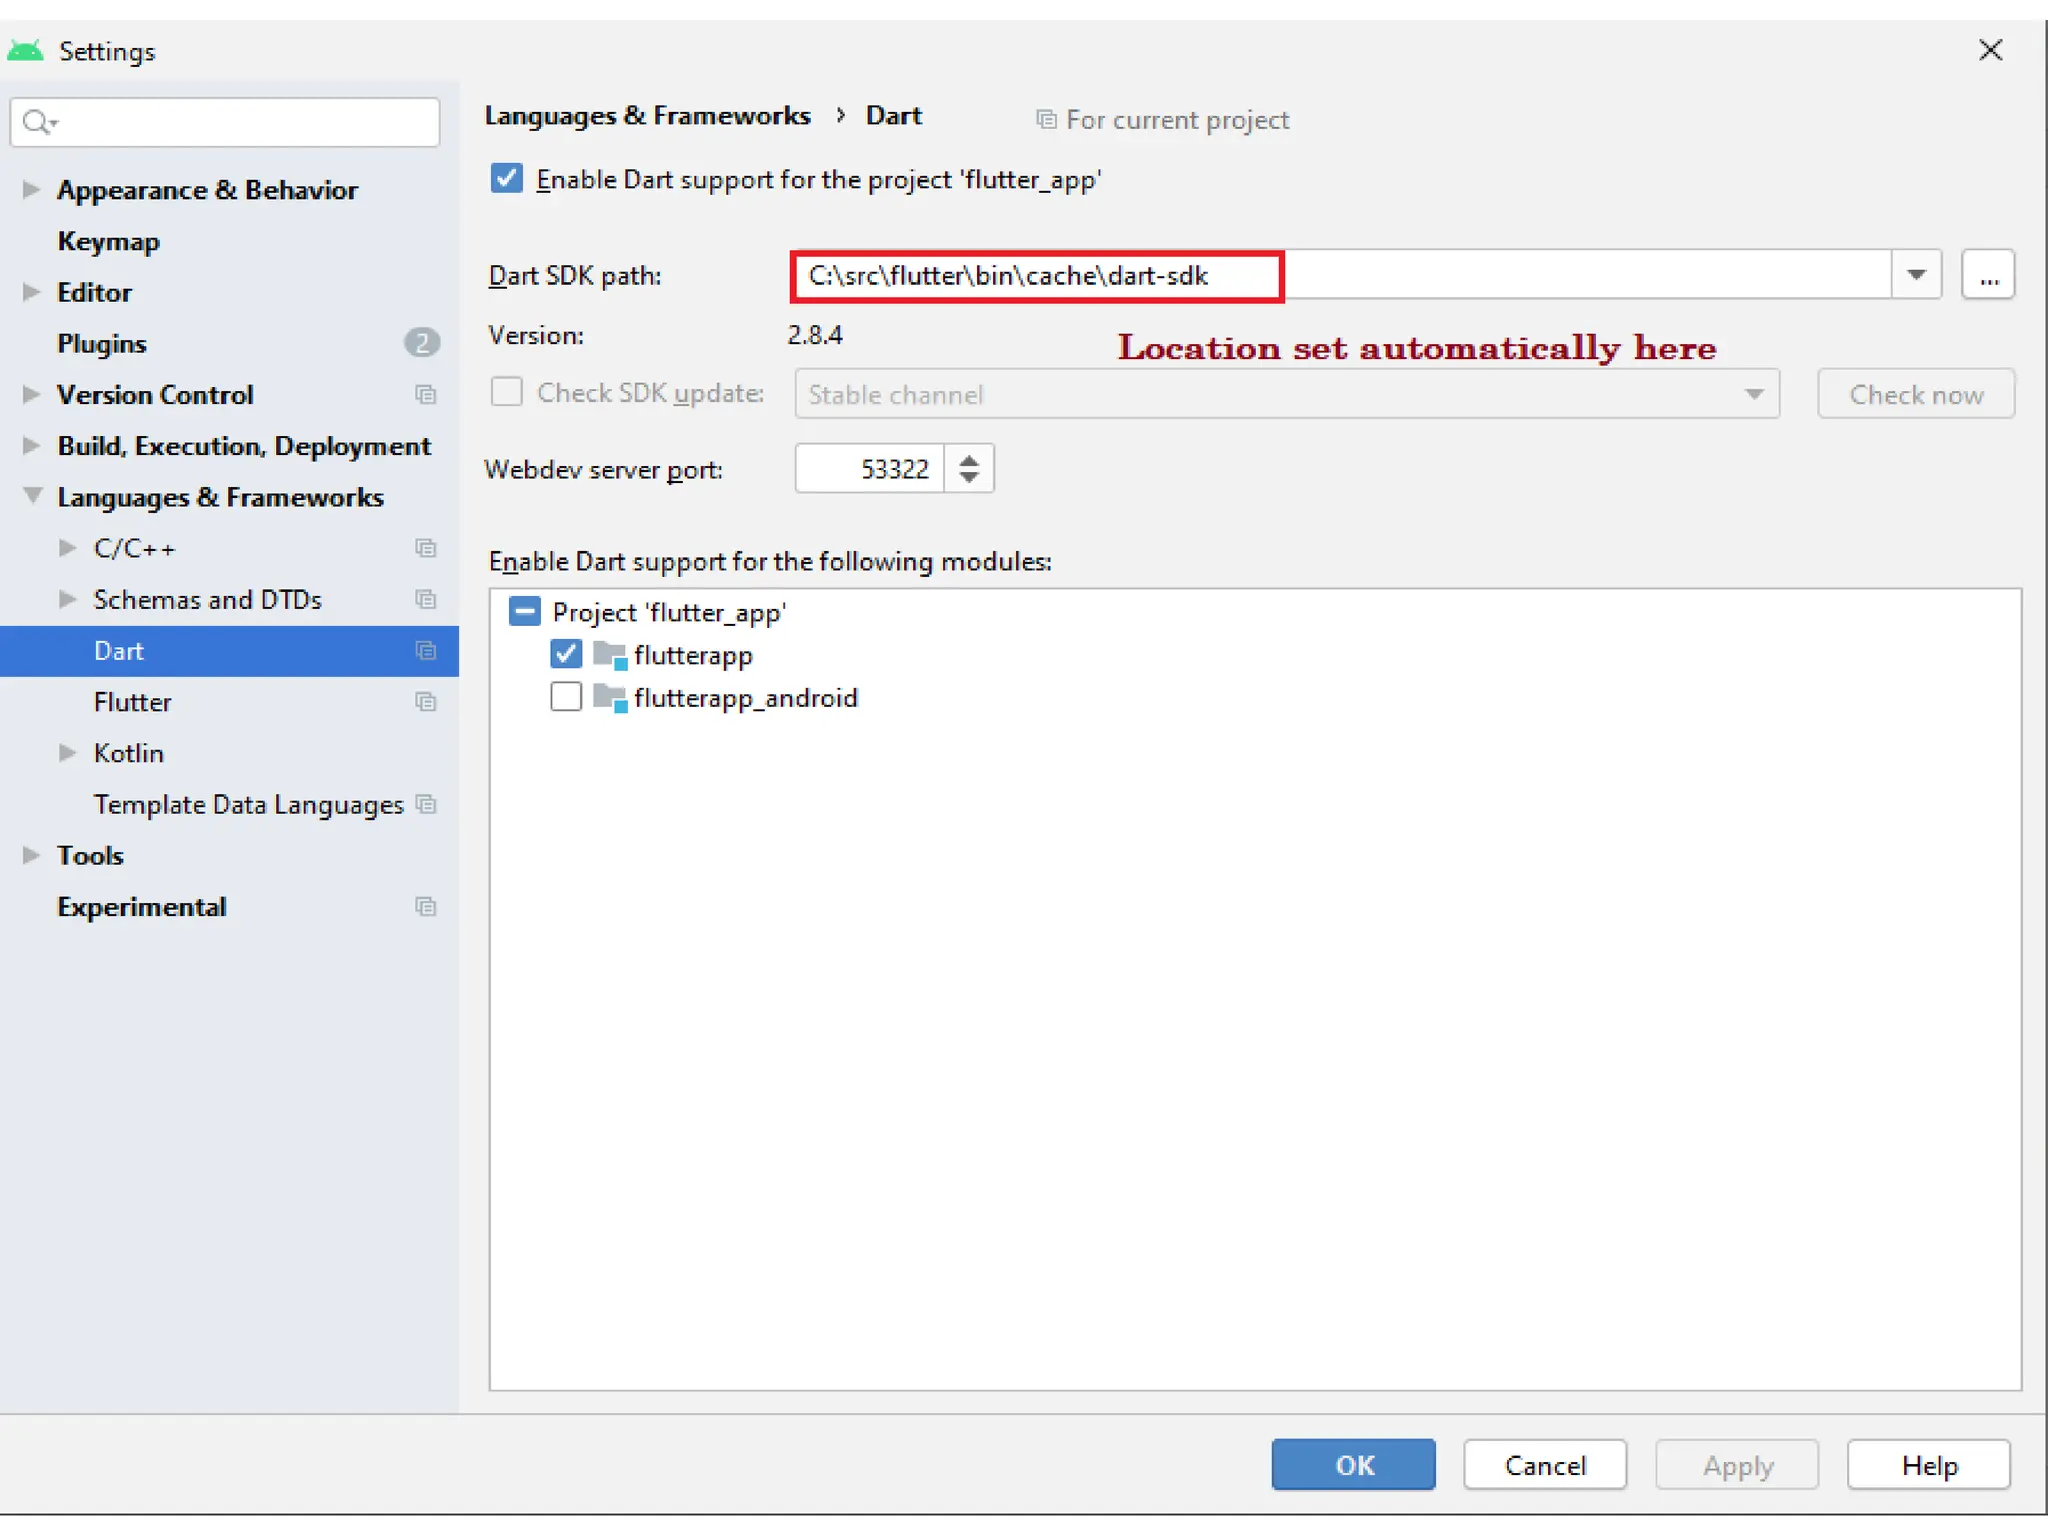
Task: Click the Cancel button
Action: (x=1544, y=1465)
